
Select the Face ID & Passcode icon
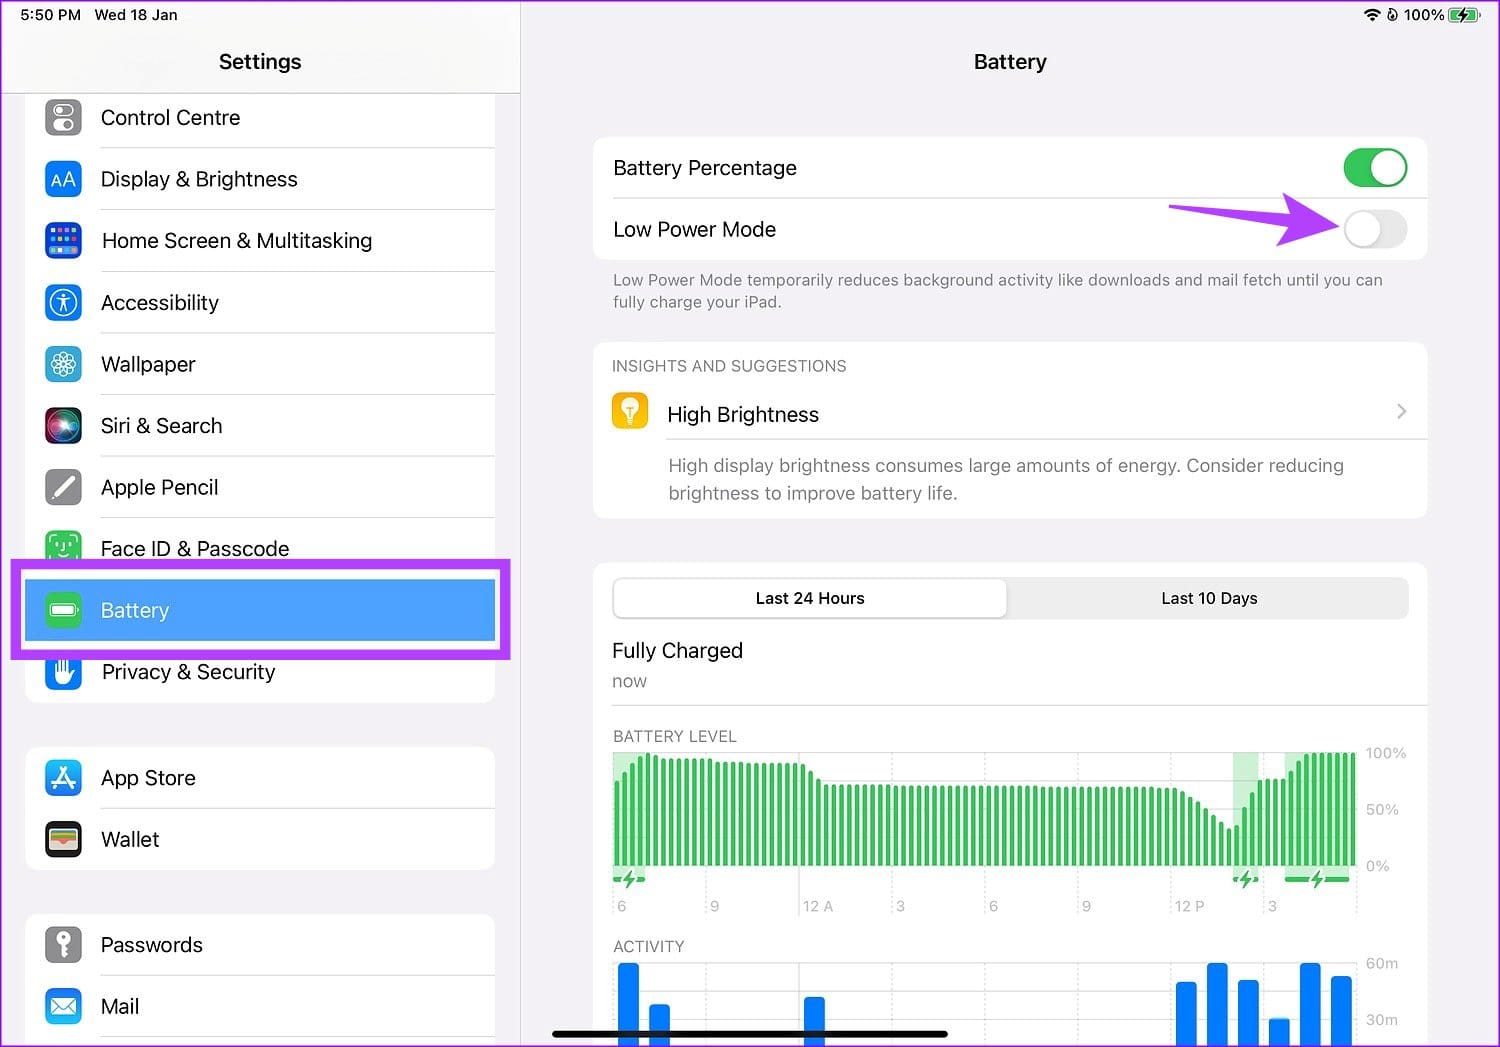click(63, 548)
